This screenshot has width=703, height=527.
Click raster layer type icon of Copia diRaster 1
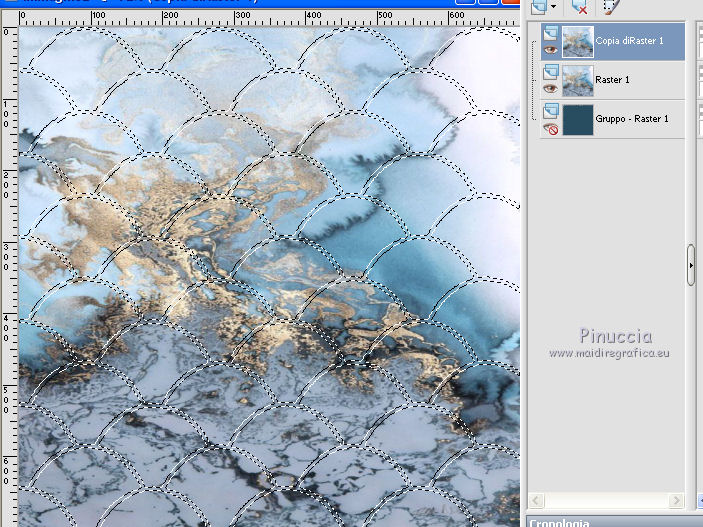(x=551, y=33)
